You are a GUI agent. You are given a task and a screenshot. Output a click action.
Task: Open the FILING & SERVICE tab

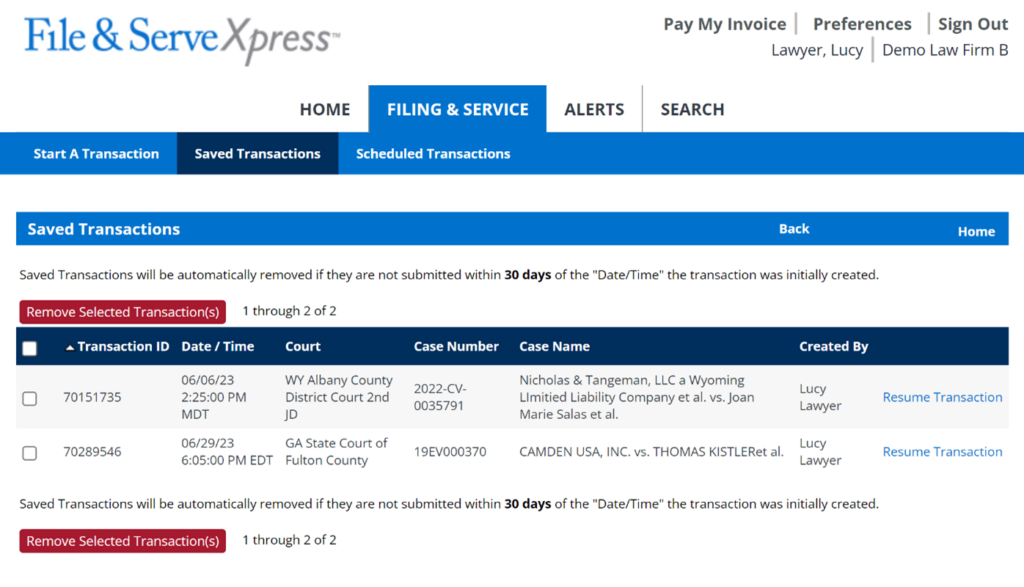(457, 109)
